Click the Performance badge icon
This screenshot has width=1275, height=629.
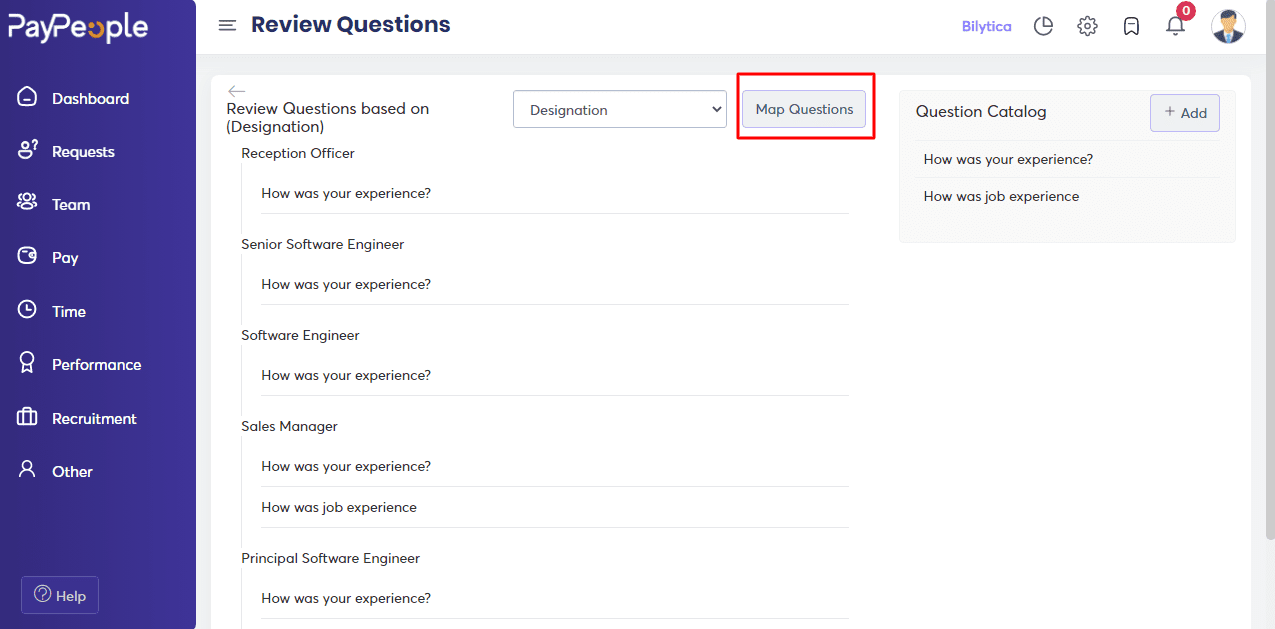point(27,363)
